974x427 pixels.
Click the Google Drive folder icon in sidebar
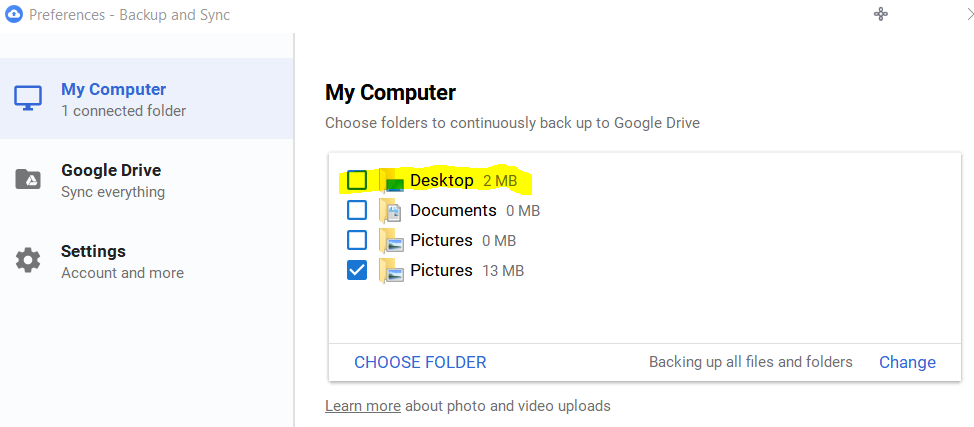pyautogui.click(x=28, y=179)
